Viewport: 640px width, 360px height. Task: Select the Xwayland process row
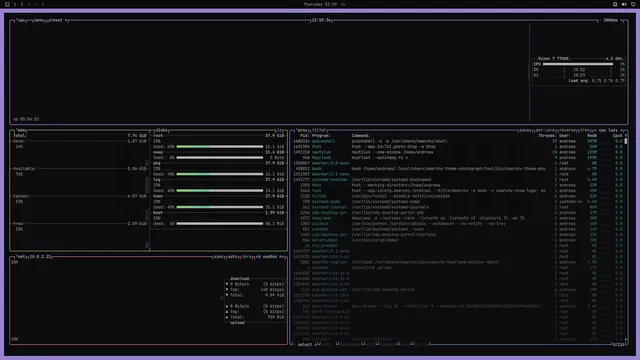tap(457, 218)
